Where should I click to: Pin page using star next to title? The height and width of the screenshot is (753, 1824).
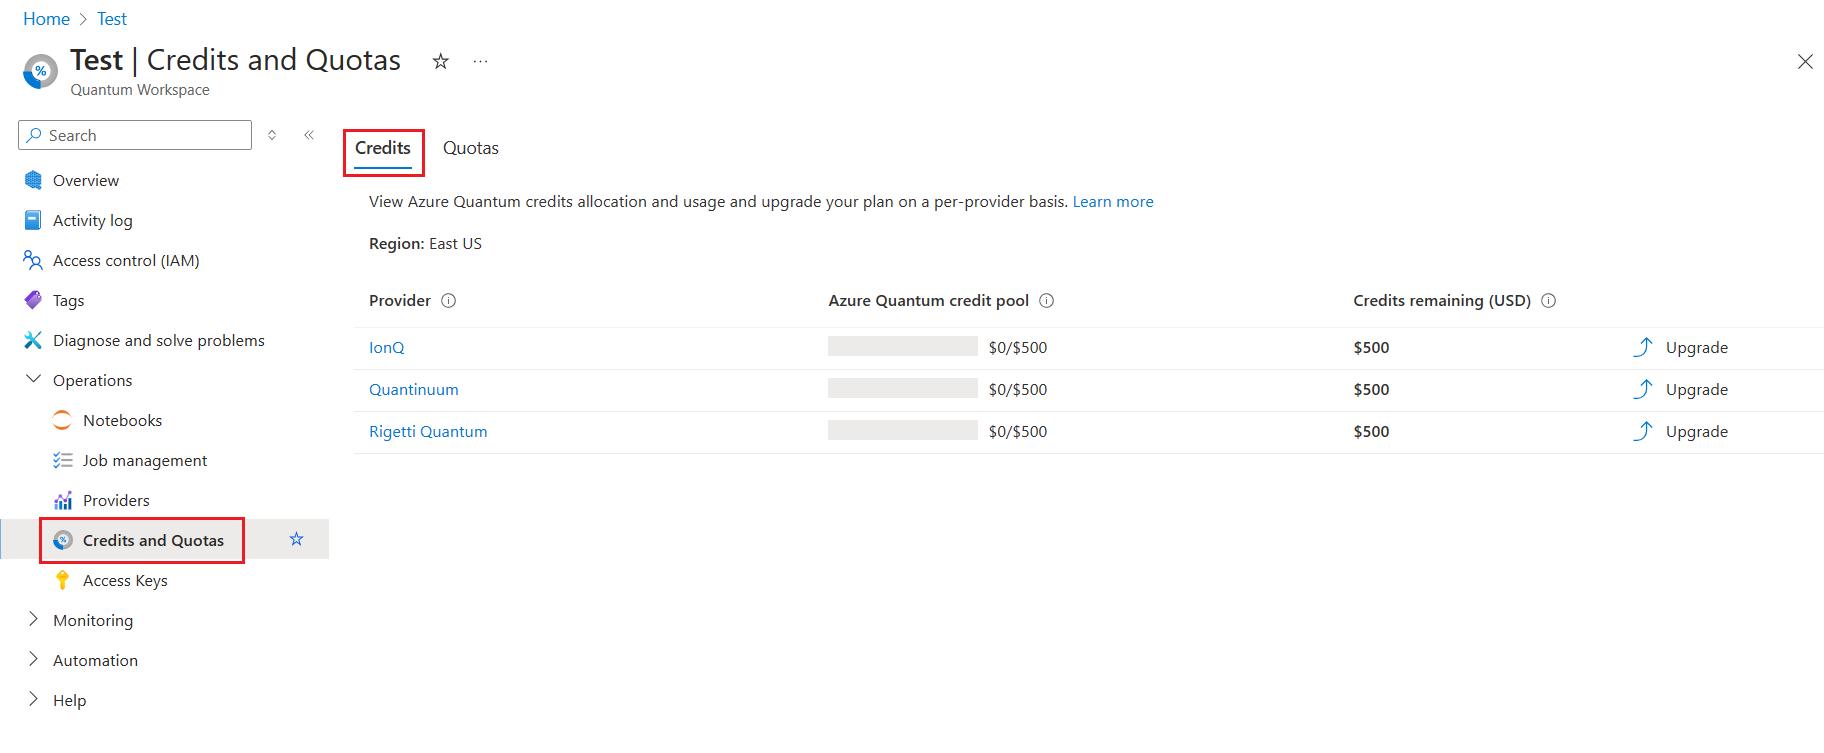point(440,61)
